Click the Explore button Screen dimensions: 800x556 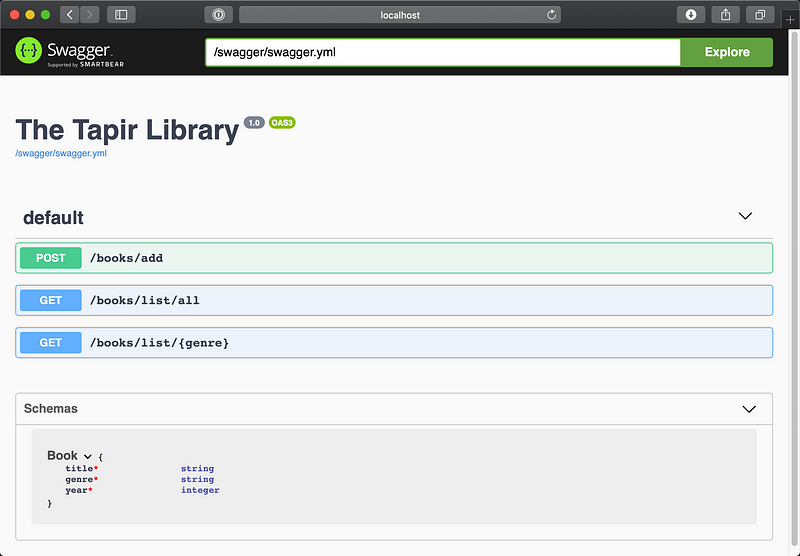727,52
